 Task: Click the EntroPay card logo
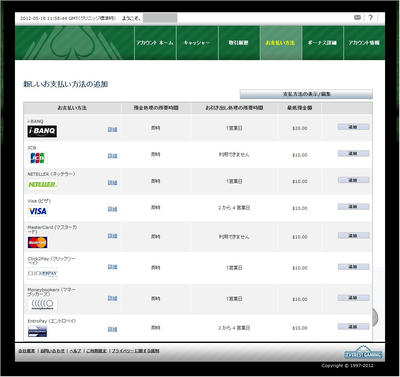tap(37, 332)
